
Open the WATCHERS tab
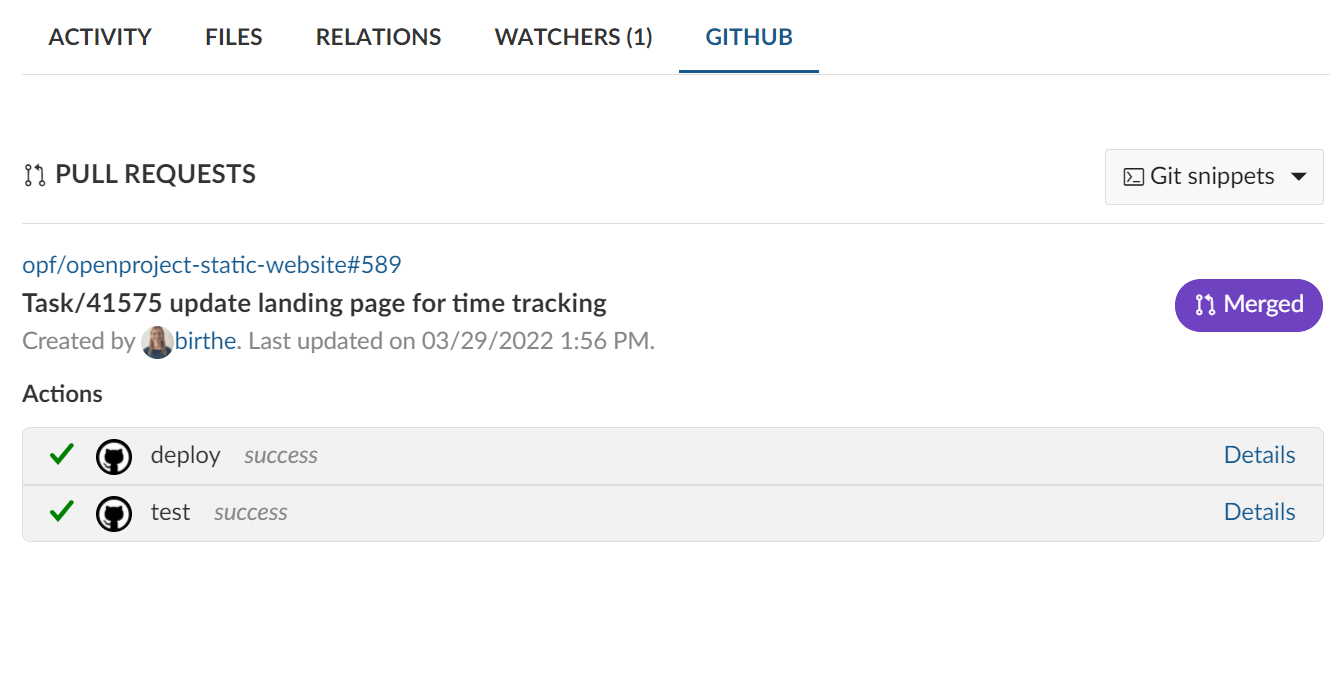coord(573,37)
